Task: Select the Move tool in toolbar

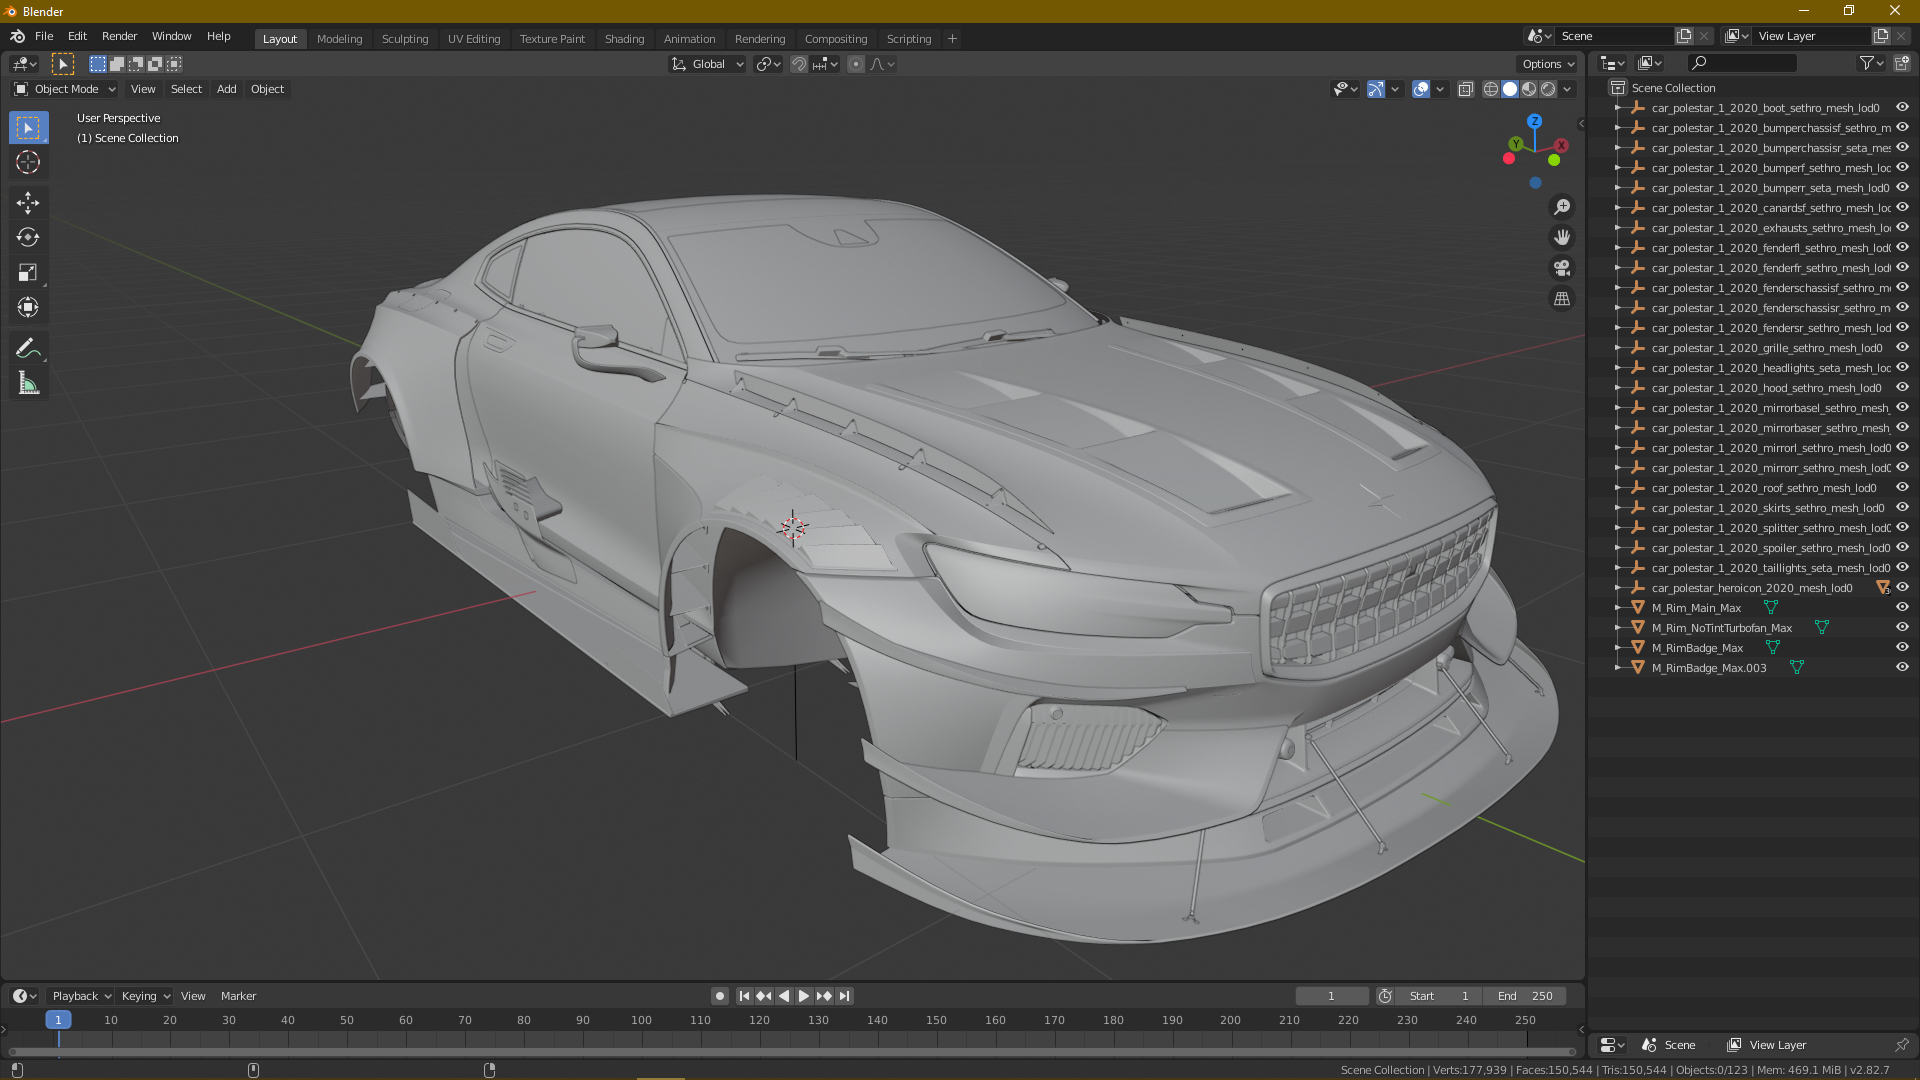Action: click(x=29, y=200)
